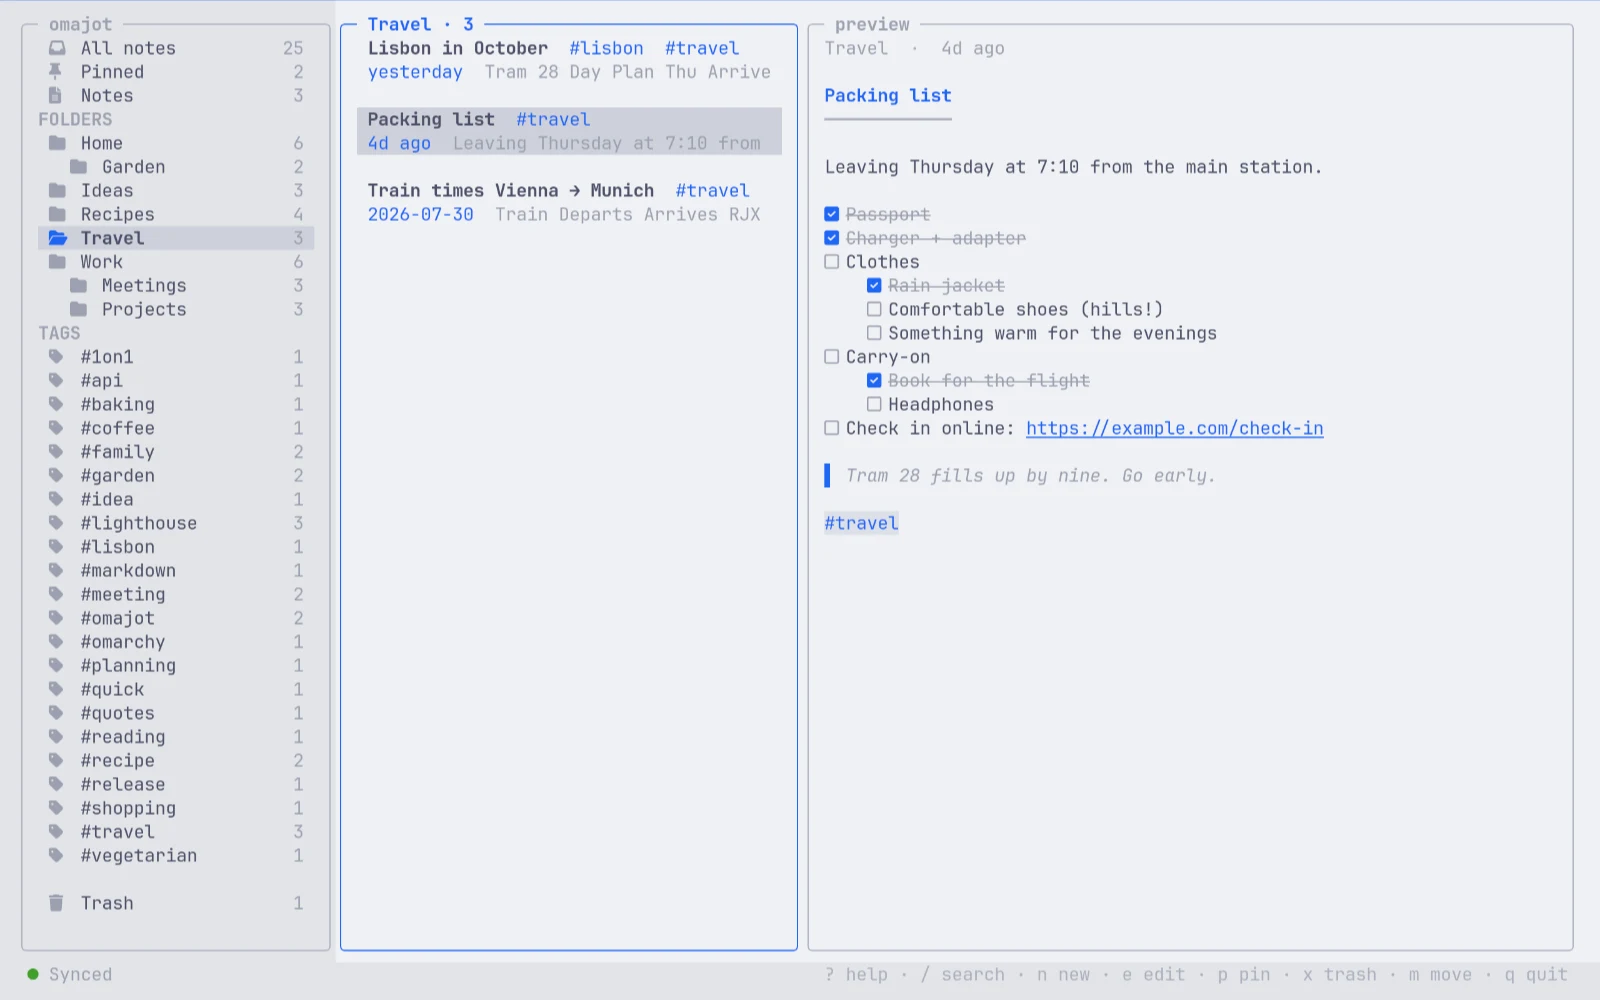Select the #coffee tag in sidebar
The width and height of the screenshot is (1600, 1000).
pos(176,428)
